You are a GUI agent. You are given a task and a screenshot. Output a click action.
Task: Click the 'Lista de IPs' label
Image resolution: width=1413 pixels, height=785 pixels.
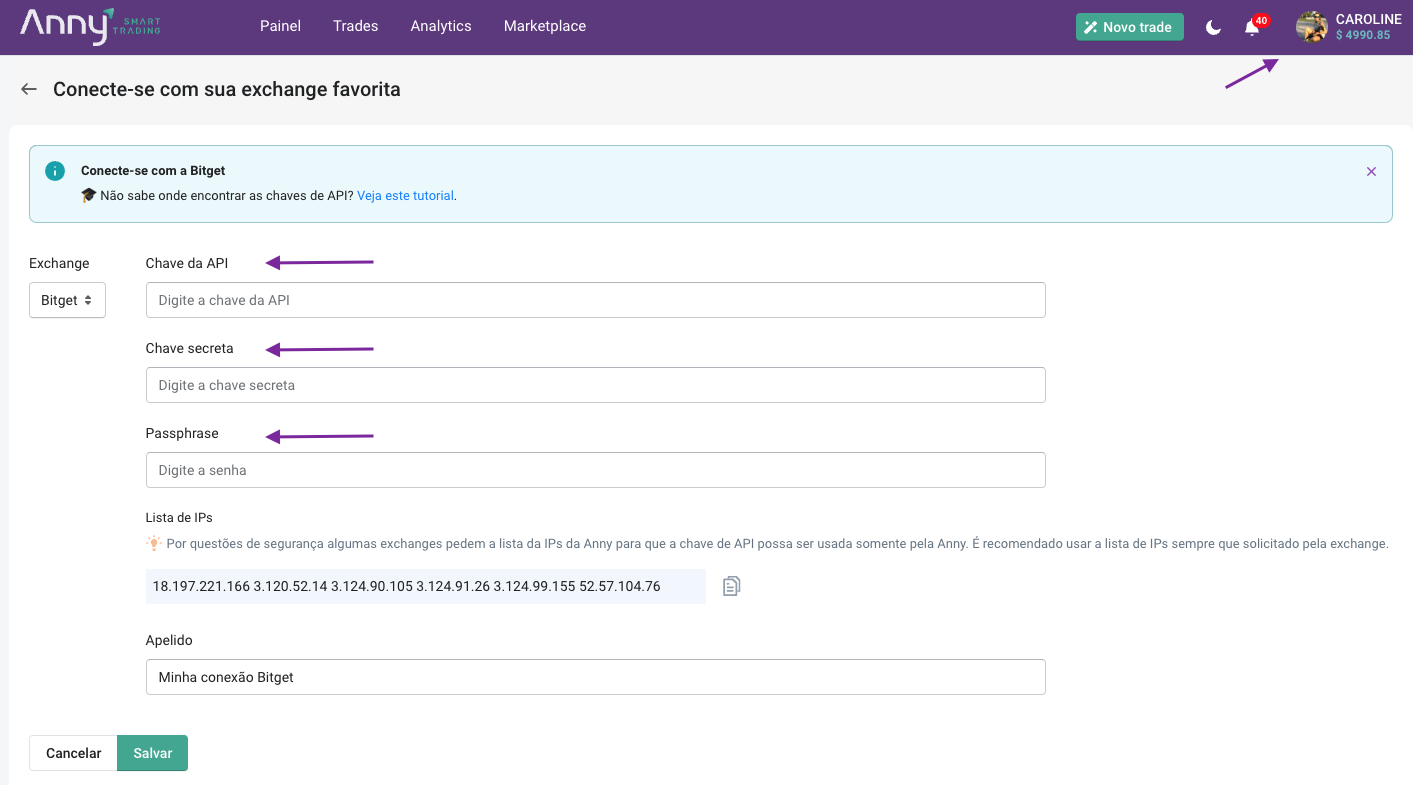pos(179,518)
